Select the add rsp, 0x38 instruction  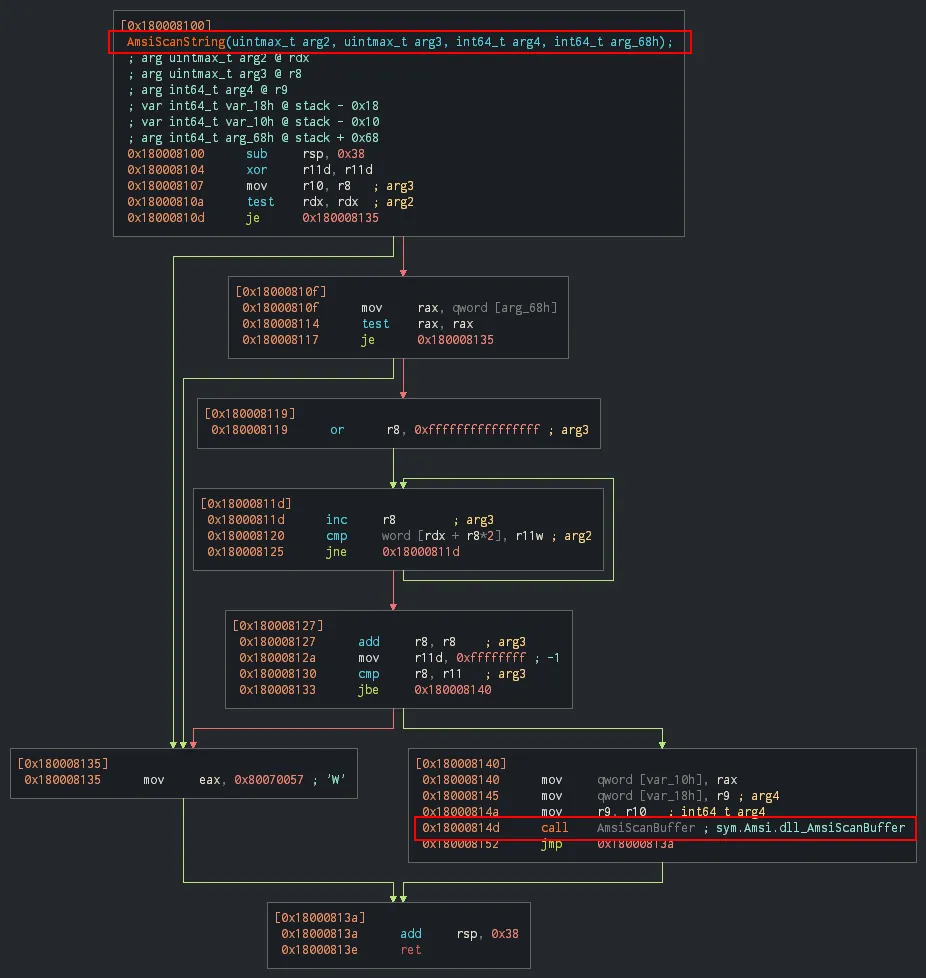click(x=450, y=934)
